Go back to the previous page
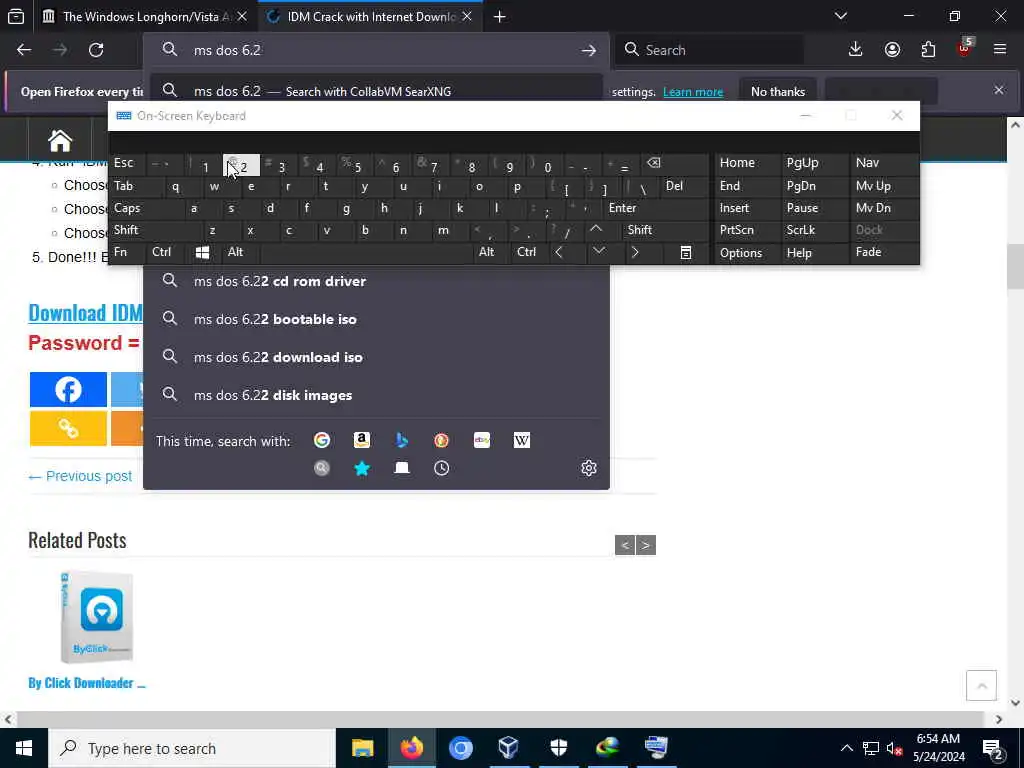 click(x=24, y=50)
